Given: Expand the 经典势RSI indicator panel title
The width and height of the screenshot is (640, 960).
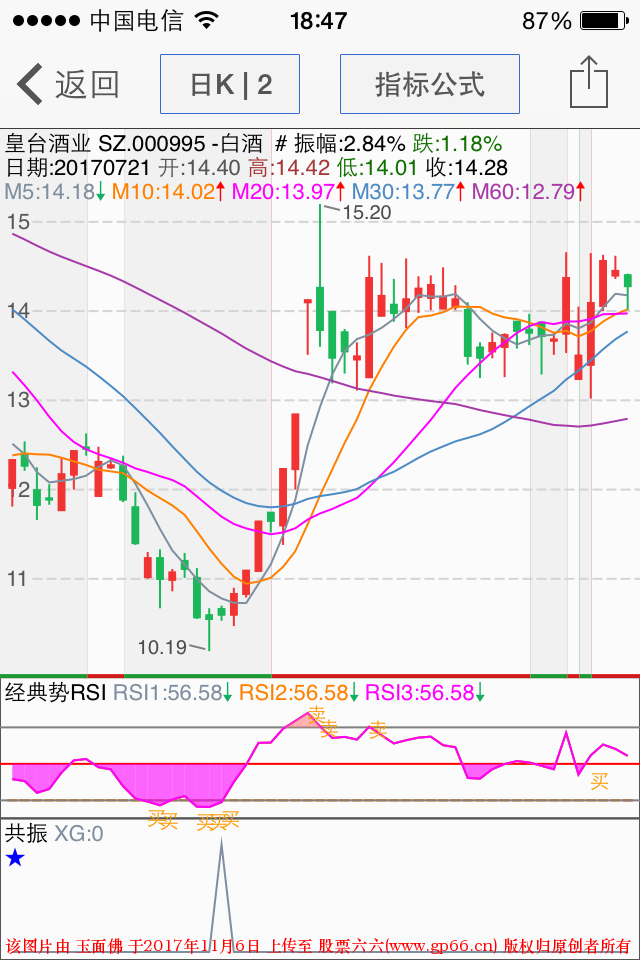Looking at the screenshot, I should click(x=56, y=692).
